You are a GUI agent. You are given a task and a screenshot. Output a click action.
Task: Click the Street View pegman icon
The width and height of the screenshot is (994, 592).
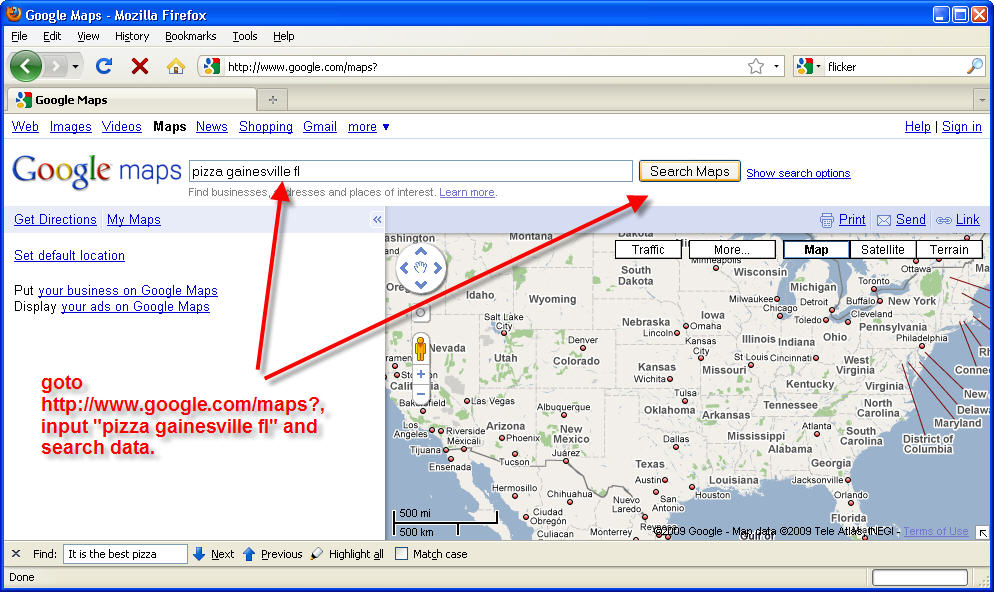[x=420, y=349]
